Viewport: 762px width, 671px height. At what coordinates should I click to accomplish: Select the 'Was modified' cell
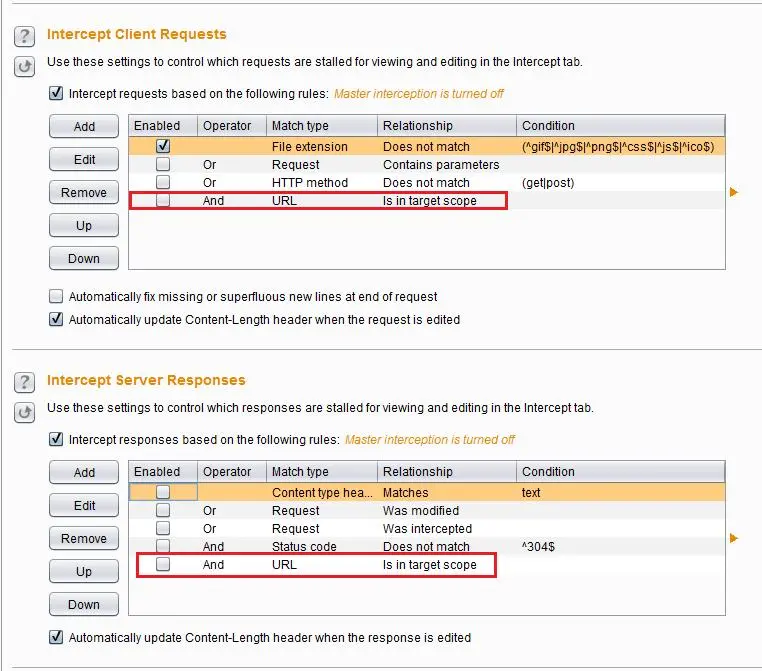447,511
